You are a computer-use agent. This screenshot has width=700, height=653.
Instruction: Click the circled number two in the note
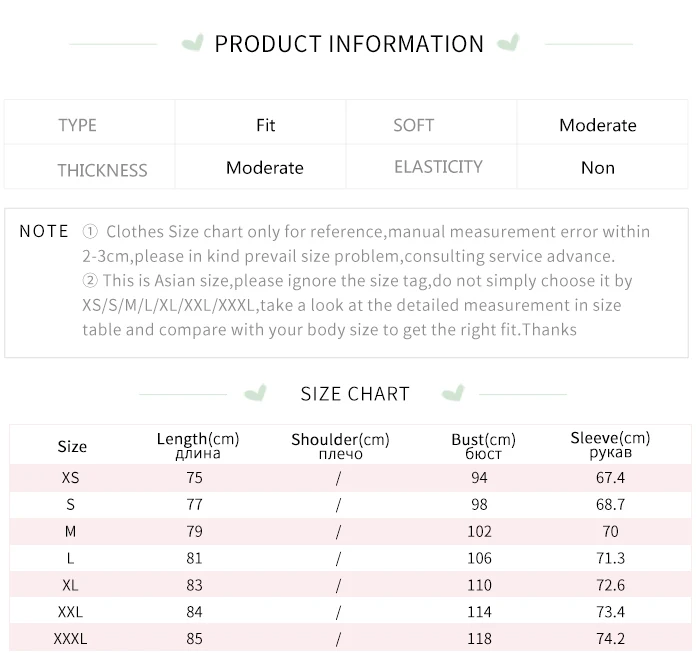(x=90, y=281)
